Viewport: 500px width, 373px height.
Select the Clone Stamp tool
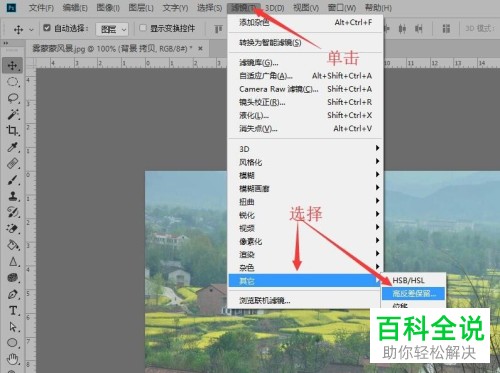pyautogui.click(x=12, y=196)
